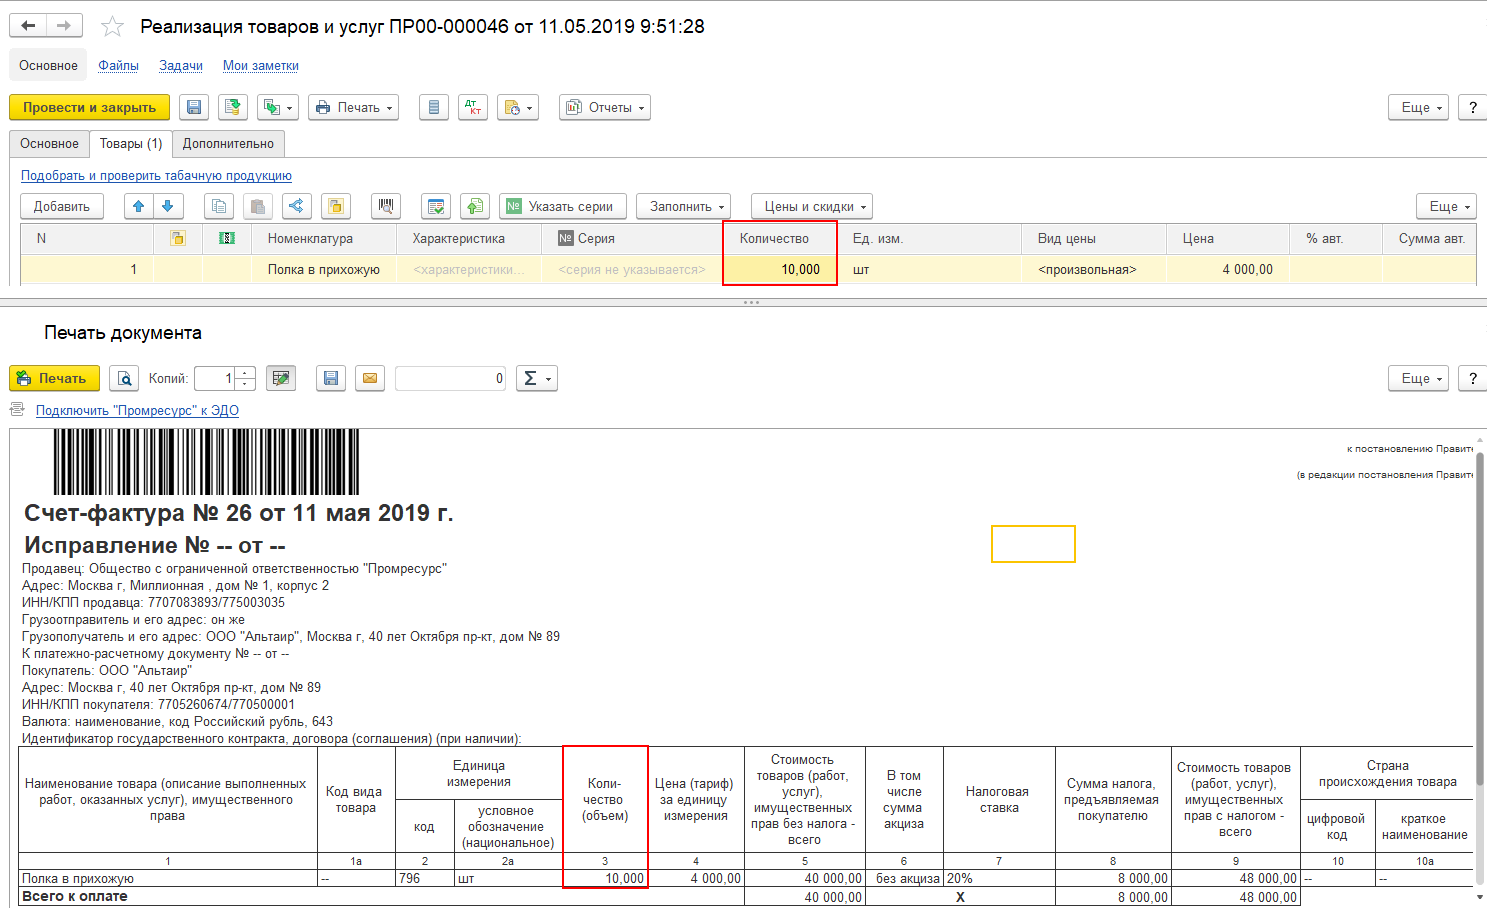Go back with the left arrow
1487x908 pixels.
29,26
